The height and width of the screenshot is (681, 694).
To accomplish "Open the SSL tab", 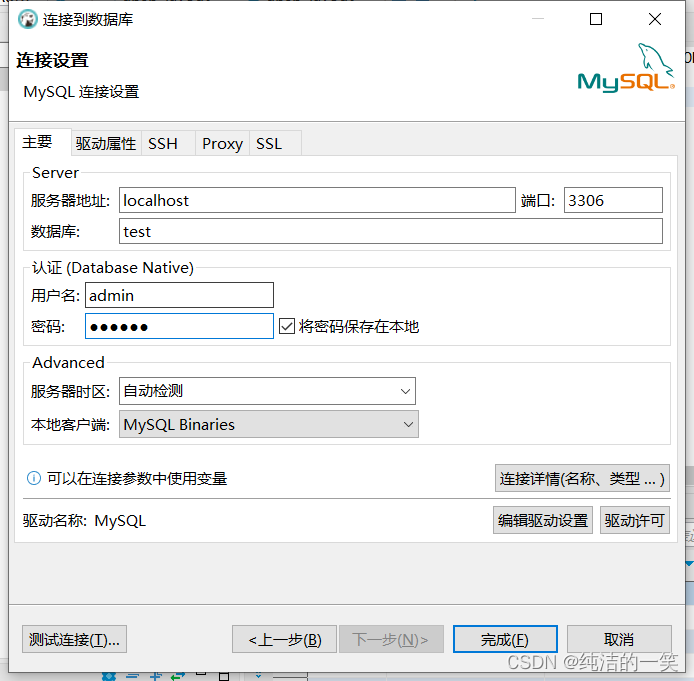I will coord(275,143).
